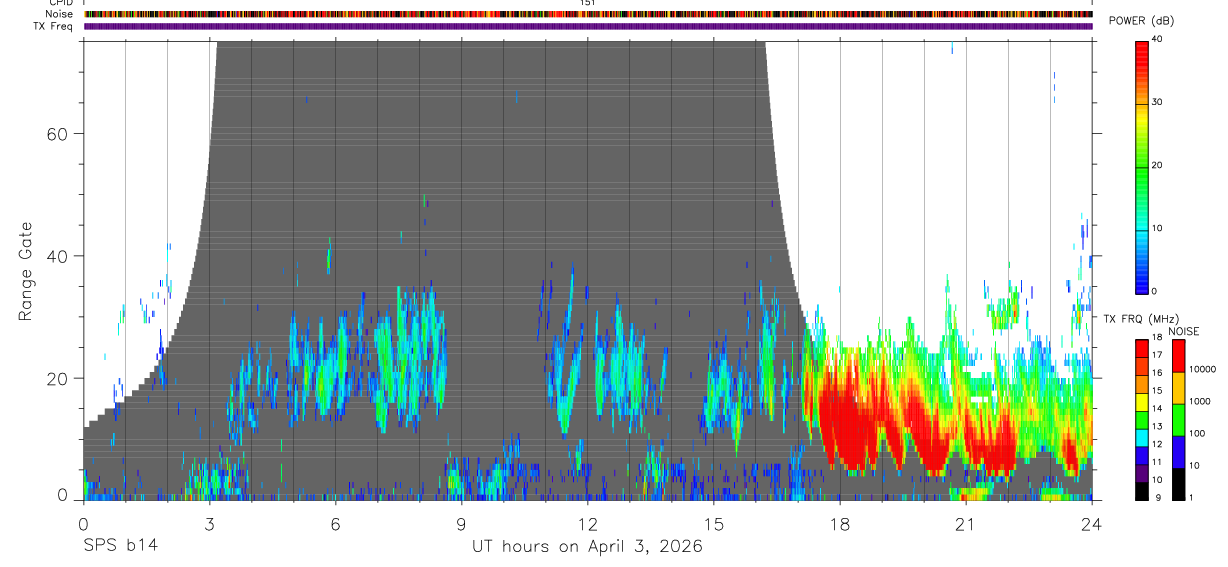Click the 40 tick label on the Range Gate axis
The image size is (1228, 567).
(x=55, y=256)
